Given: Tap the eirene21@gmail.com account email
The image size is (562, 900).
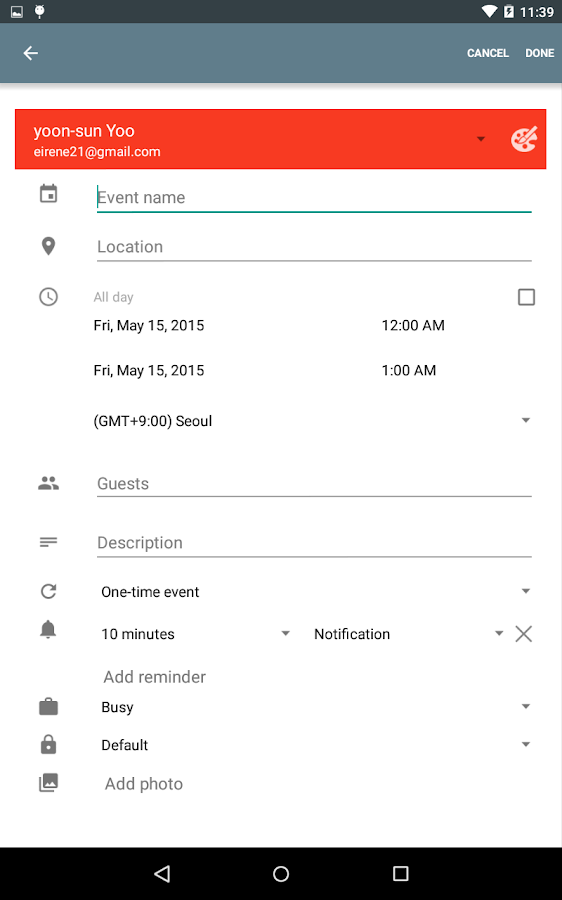Looking at the screenshot, I should point(97,152).
